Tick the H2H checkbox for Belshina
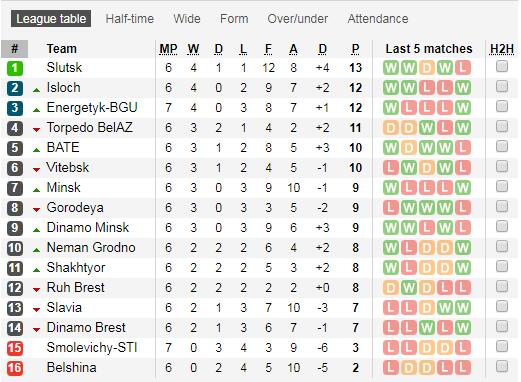 502,366
